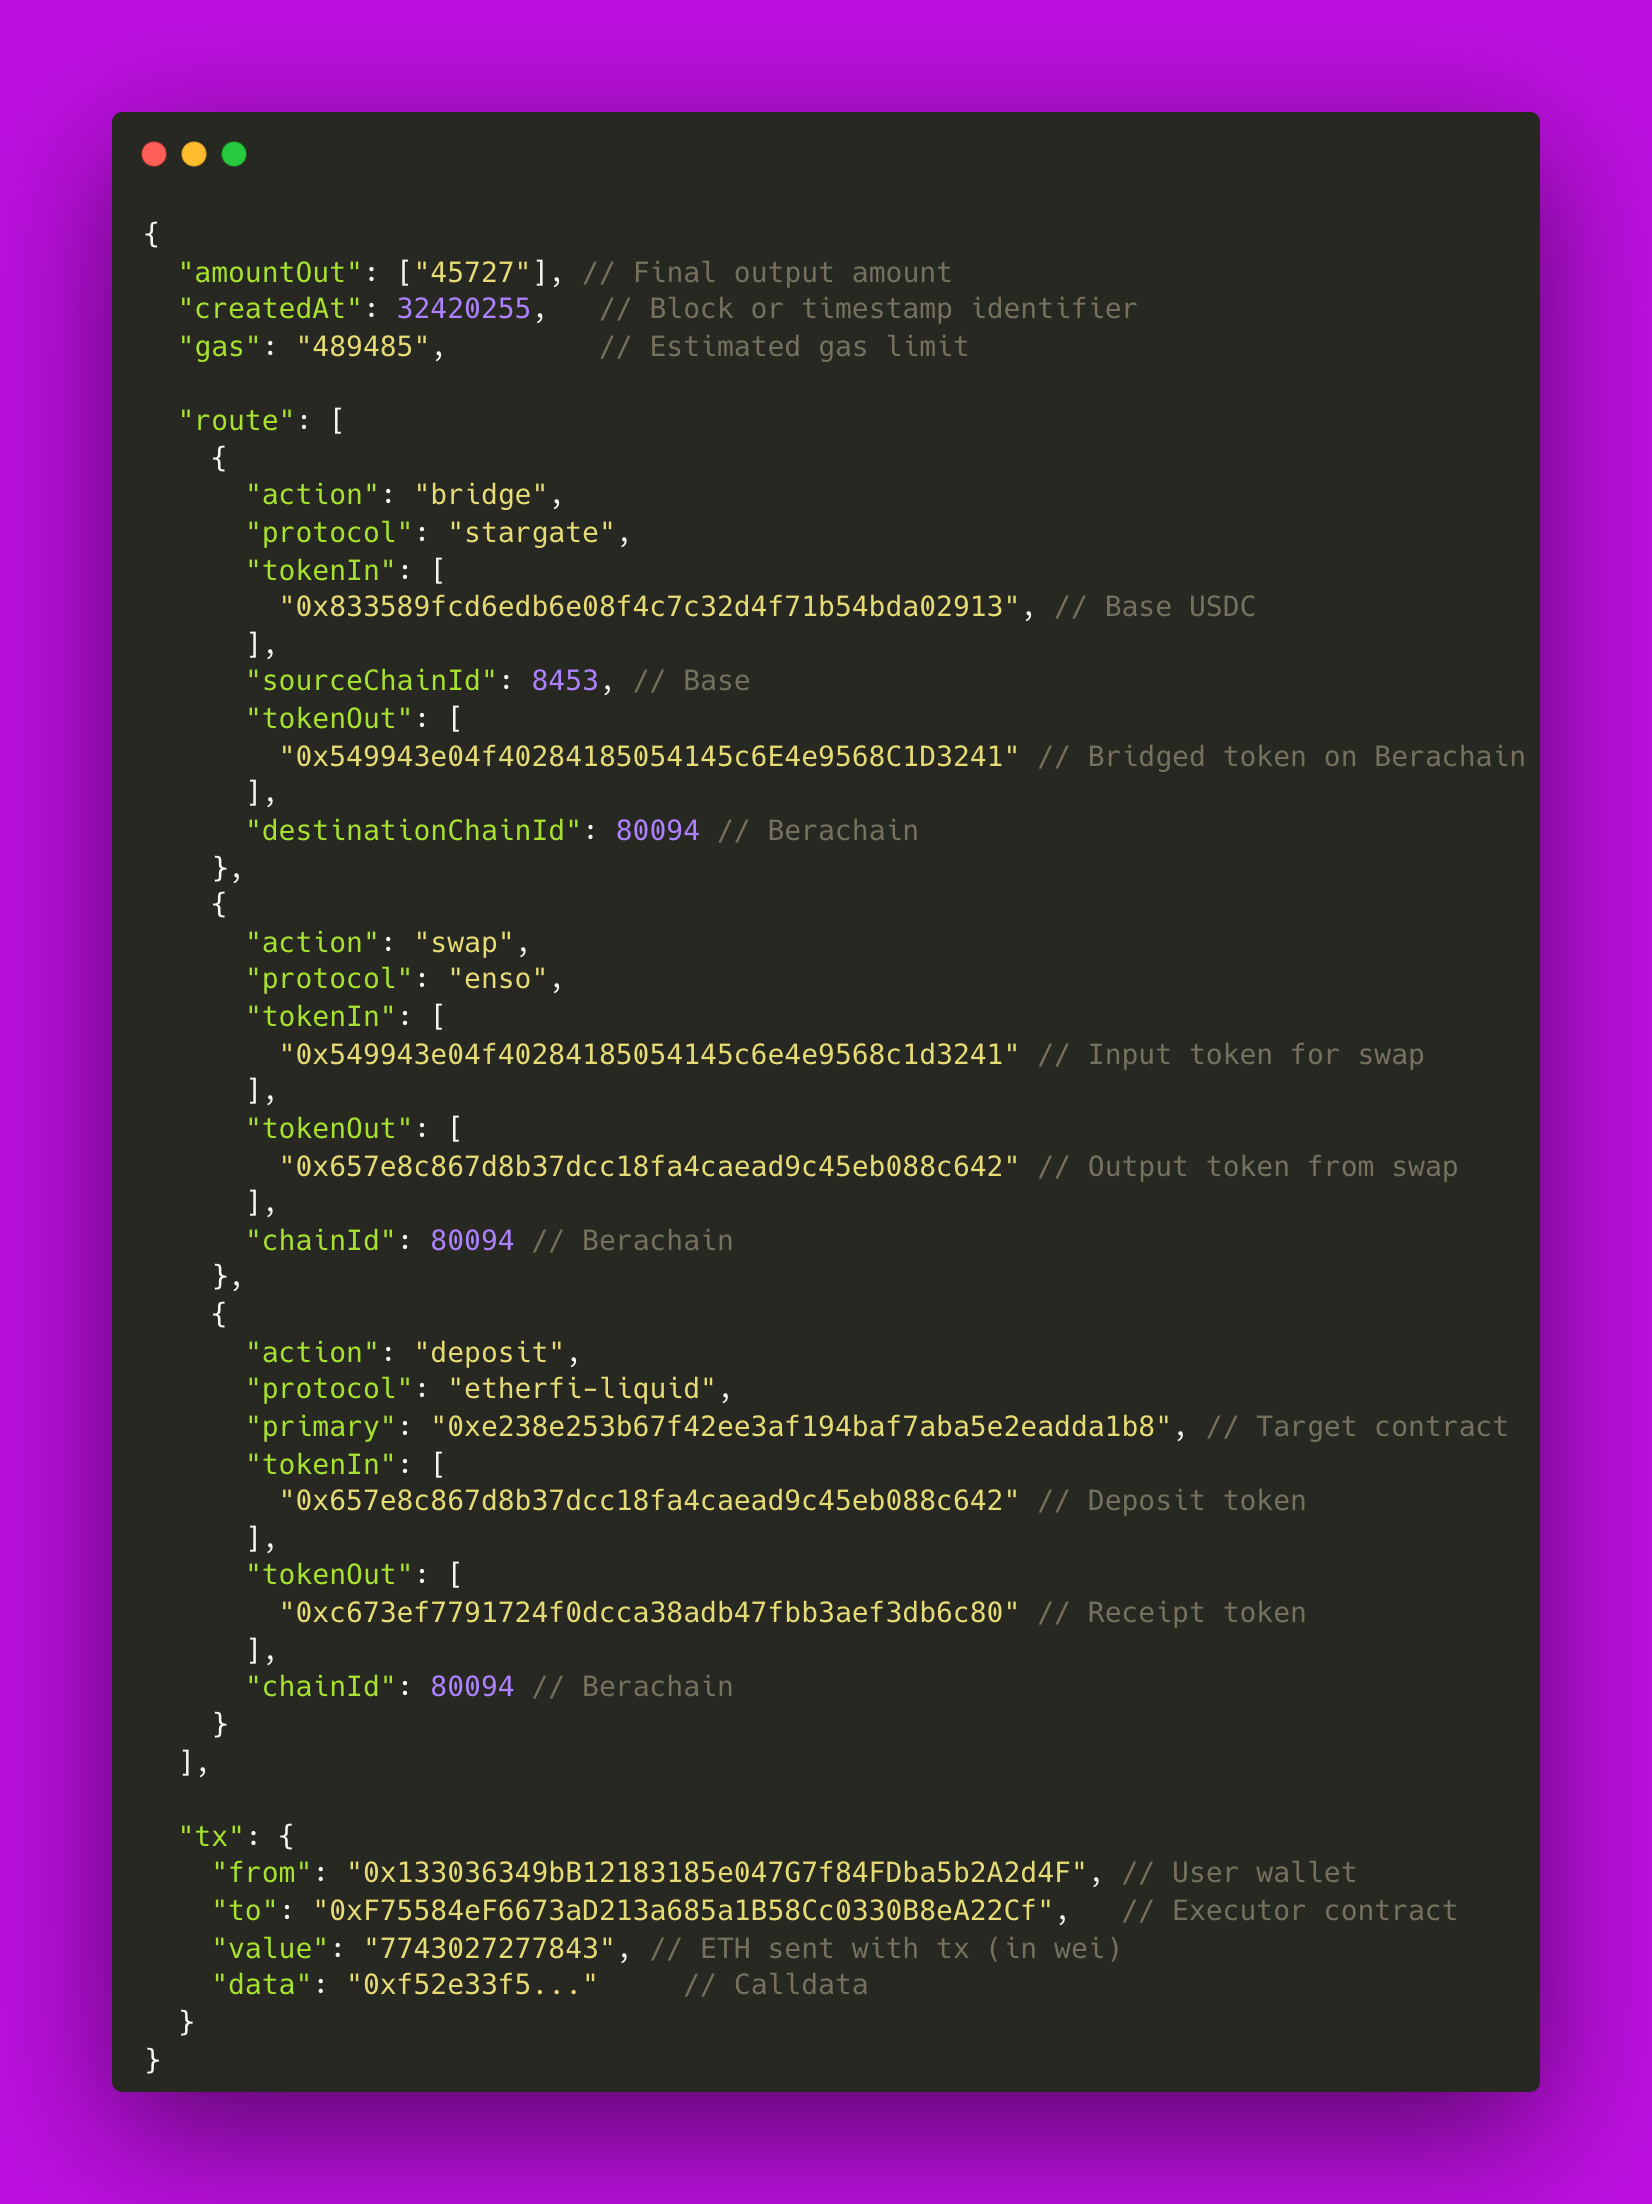Viewport: 1652px width, 2204px height.
Task: Click the executor contract "to" address
Action: (x=683, y=1911)
